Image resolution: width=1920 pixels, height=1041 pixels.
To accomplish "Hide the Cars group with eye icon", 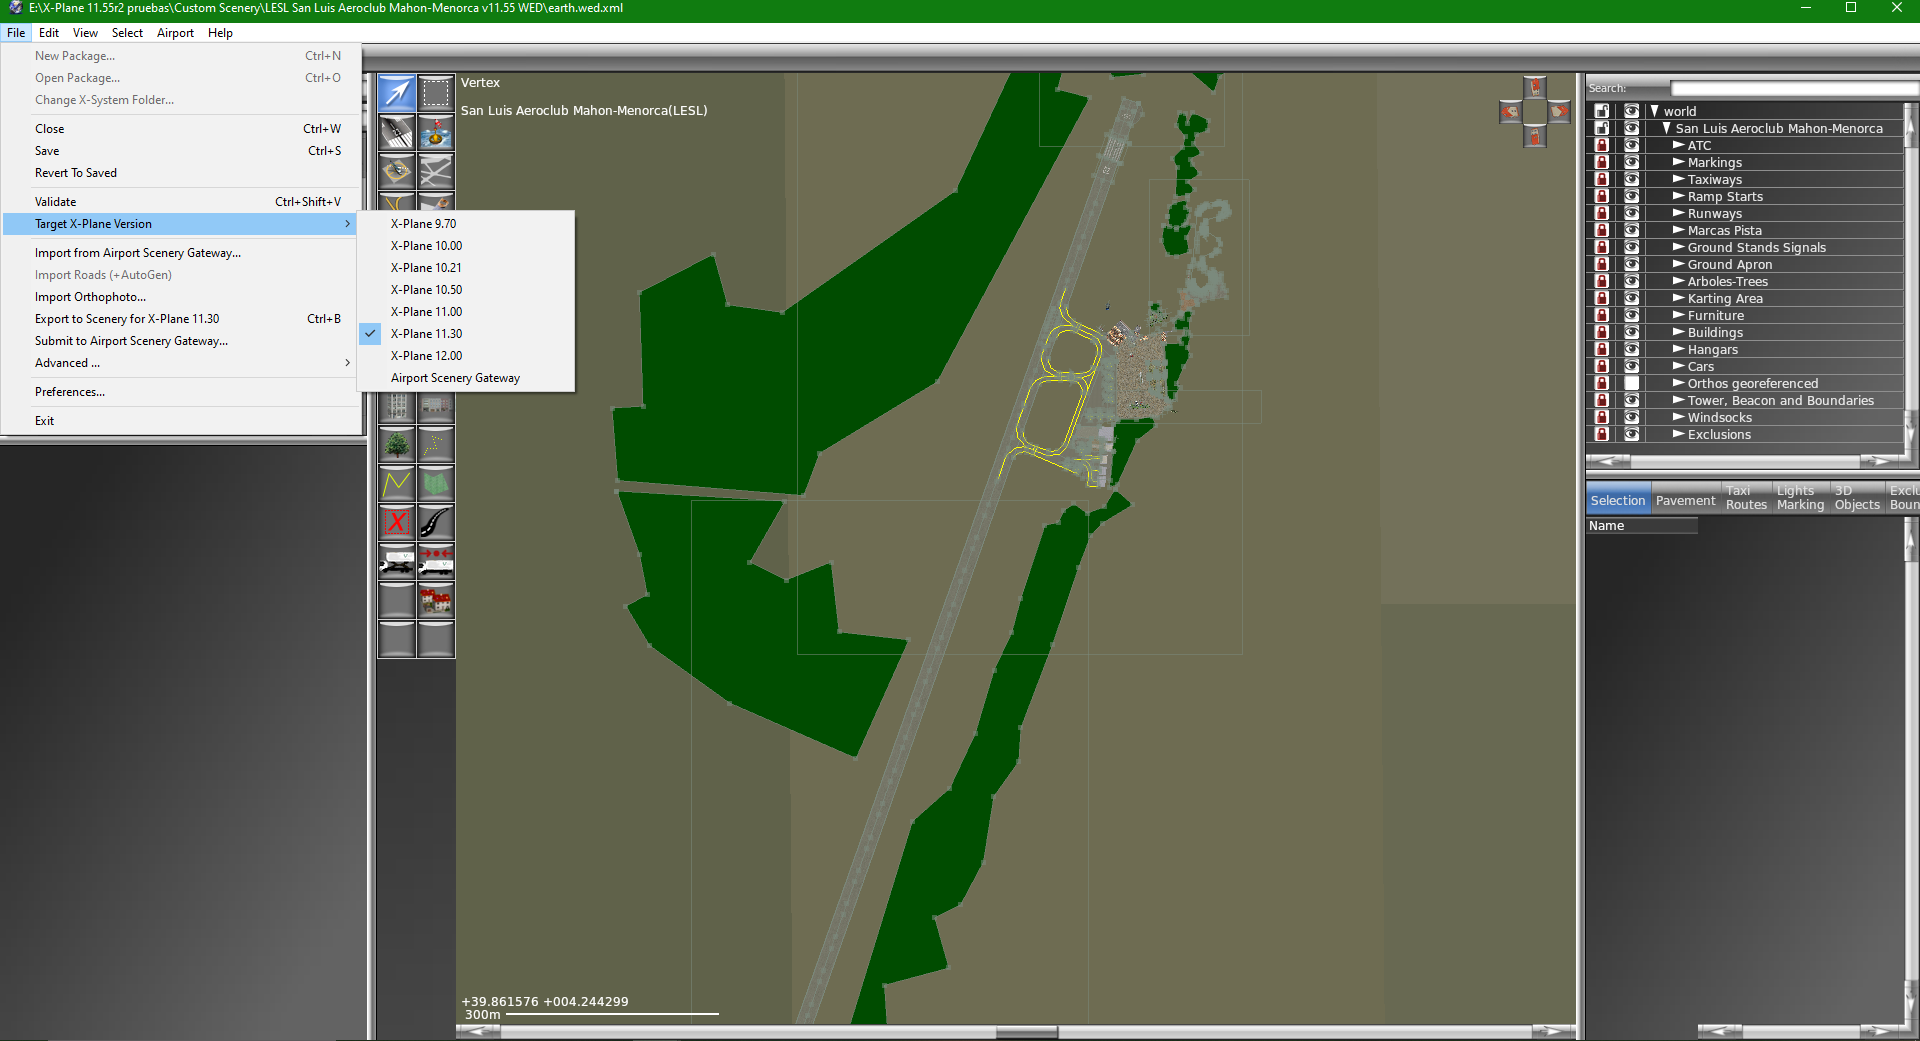I will pos(1631,366).
